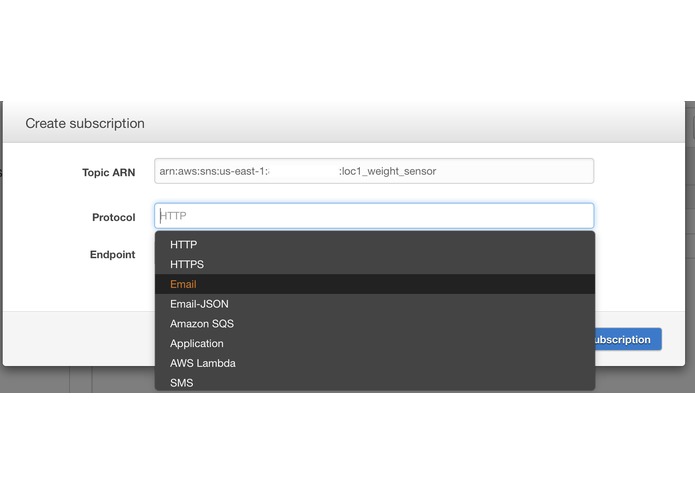Screen dimensions: 695x494
Task: Choose HTTPS protocol option
Action: tap(375, 265)
